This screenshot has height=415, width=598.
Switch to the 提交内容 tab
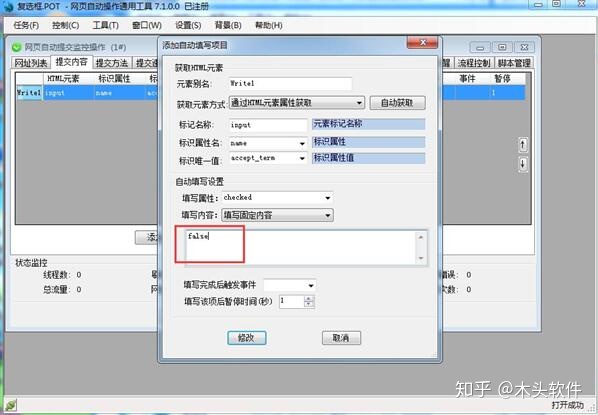(x=71, y=62)
